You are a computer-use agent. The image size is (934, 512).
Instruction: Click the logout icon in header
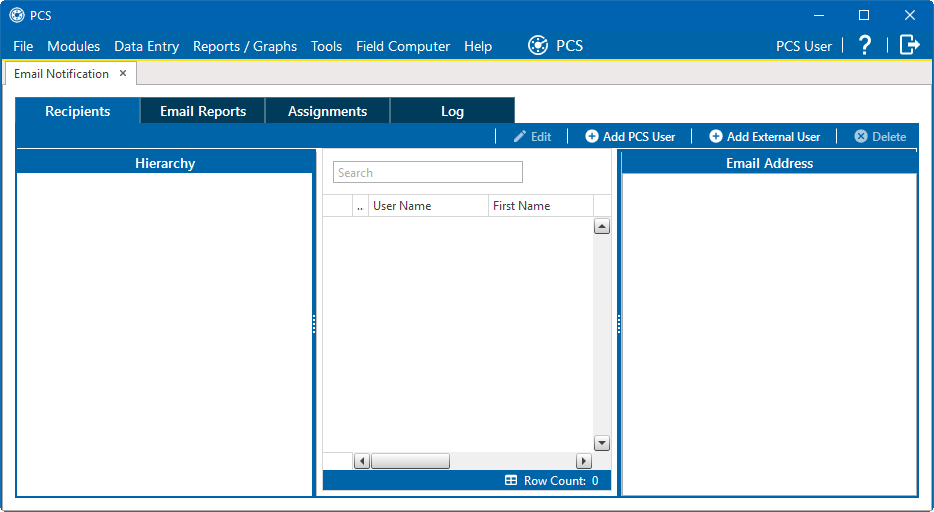tap(909, 45)
